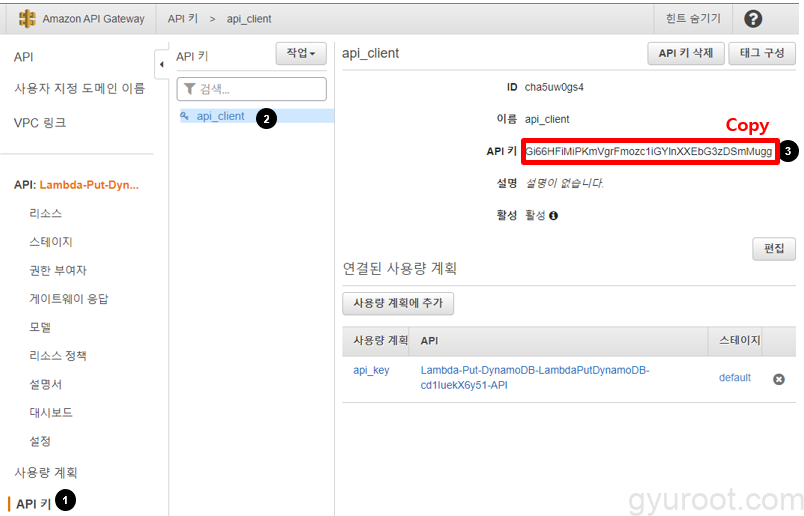This screenshot has height=516, width=804.
Task: Click the API 키 삭제 button
Action: [x=685, y=53]
